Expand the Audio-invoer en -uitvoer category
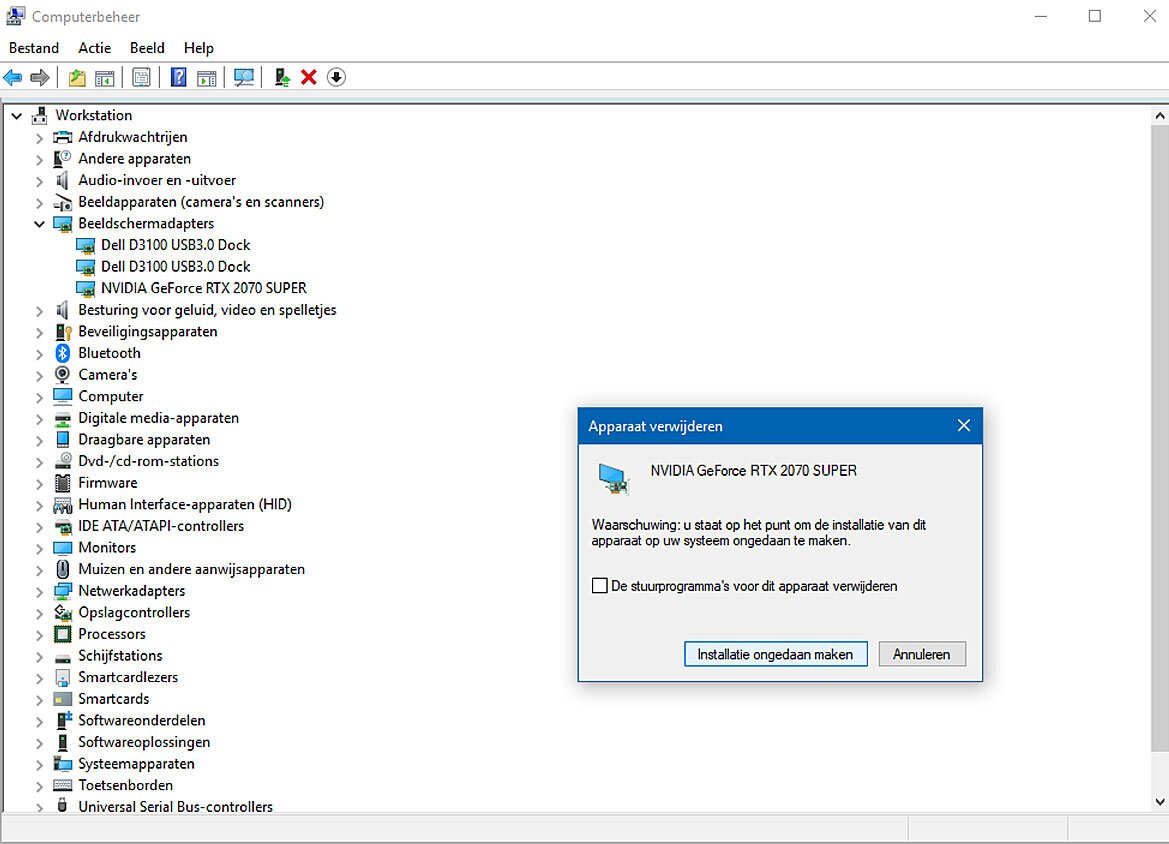 (x=40, y=180)
